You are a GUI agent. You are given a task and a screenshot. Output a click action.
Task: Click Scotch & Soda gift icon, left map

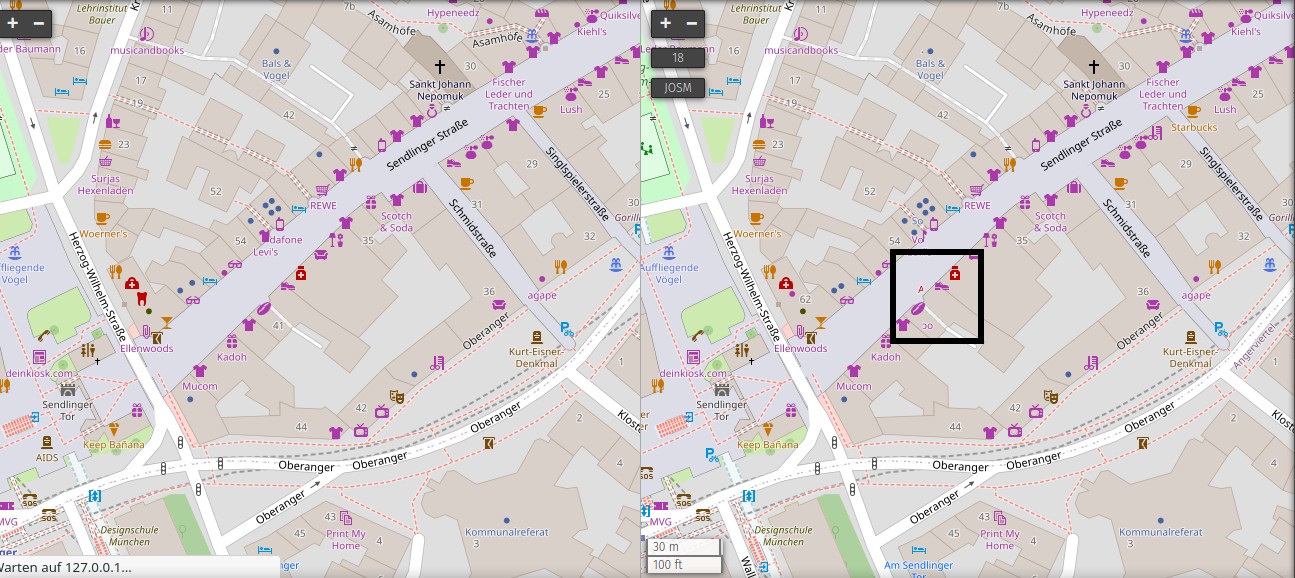pos(370,203)
